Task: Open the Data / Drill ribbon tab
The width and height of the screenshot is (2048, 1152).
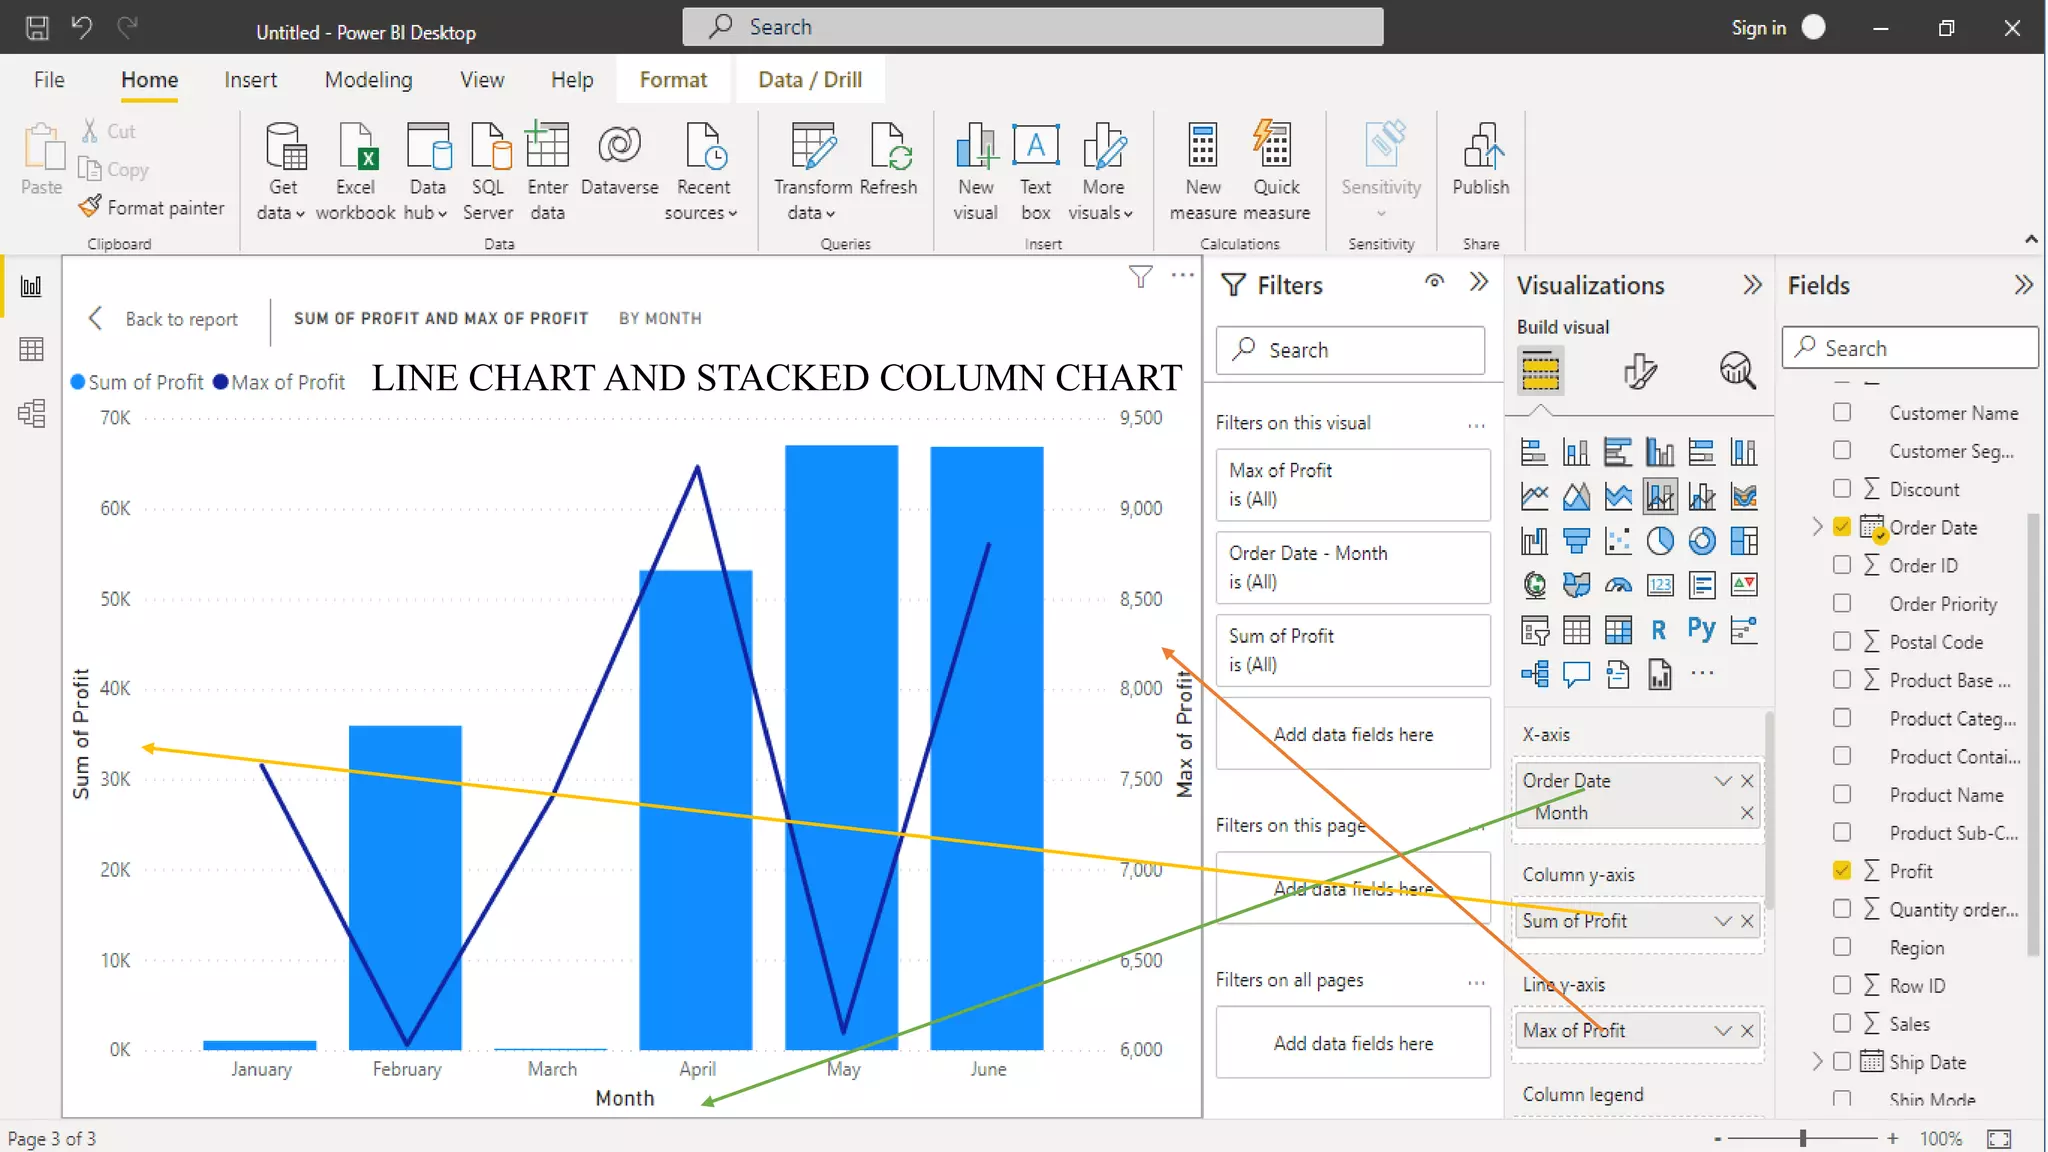Action: [810, 80]
